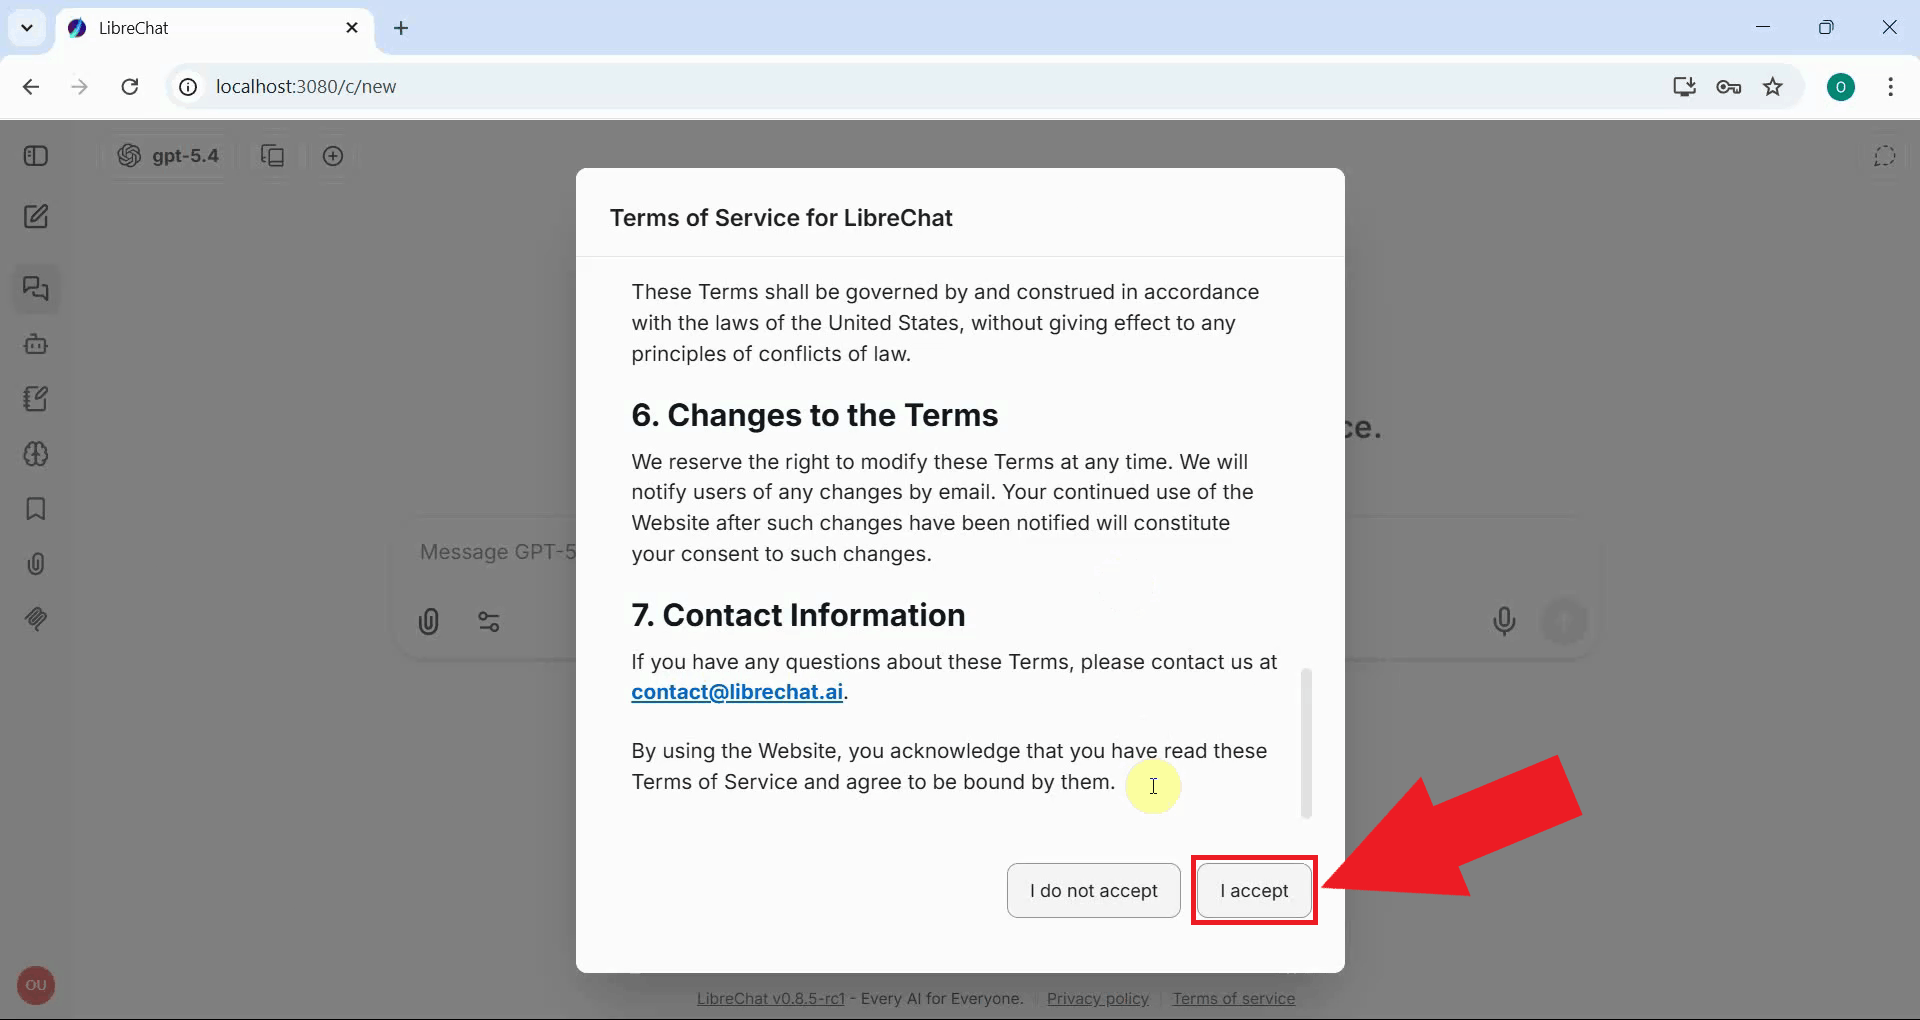Screen dimensions: 1920x1020
Task: Open the contact@librechat.ai email link
Action: pos(736,692)
